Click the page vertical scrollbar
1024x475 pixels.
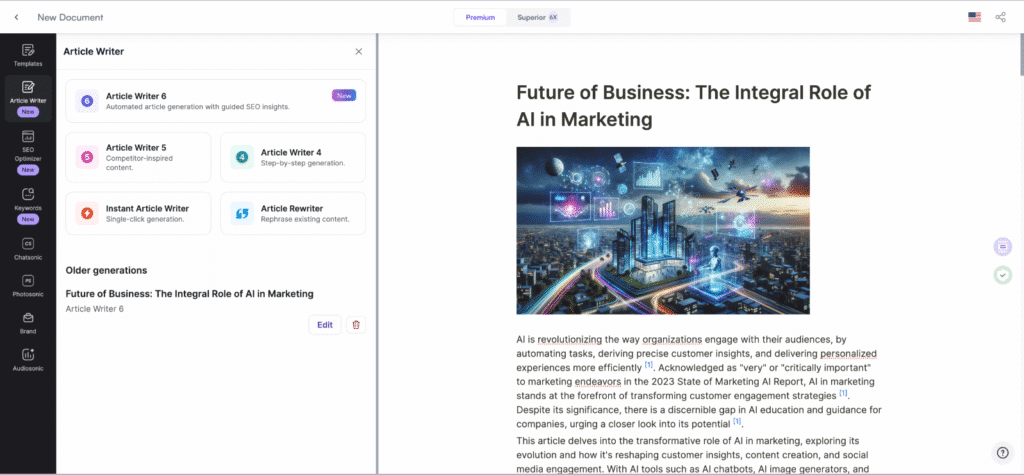pyautogui.click(x=1021, y=56)
